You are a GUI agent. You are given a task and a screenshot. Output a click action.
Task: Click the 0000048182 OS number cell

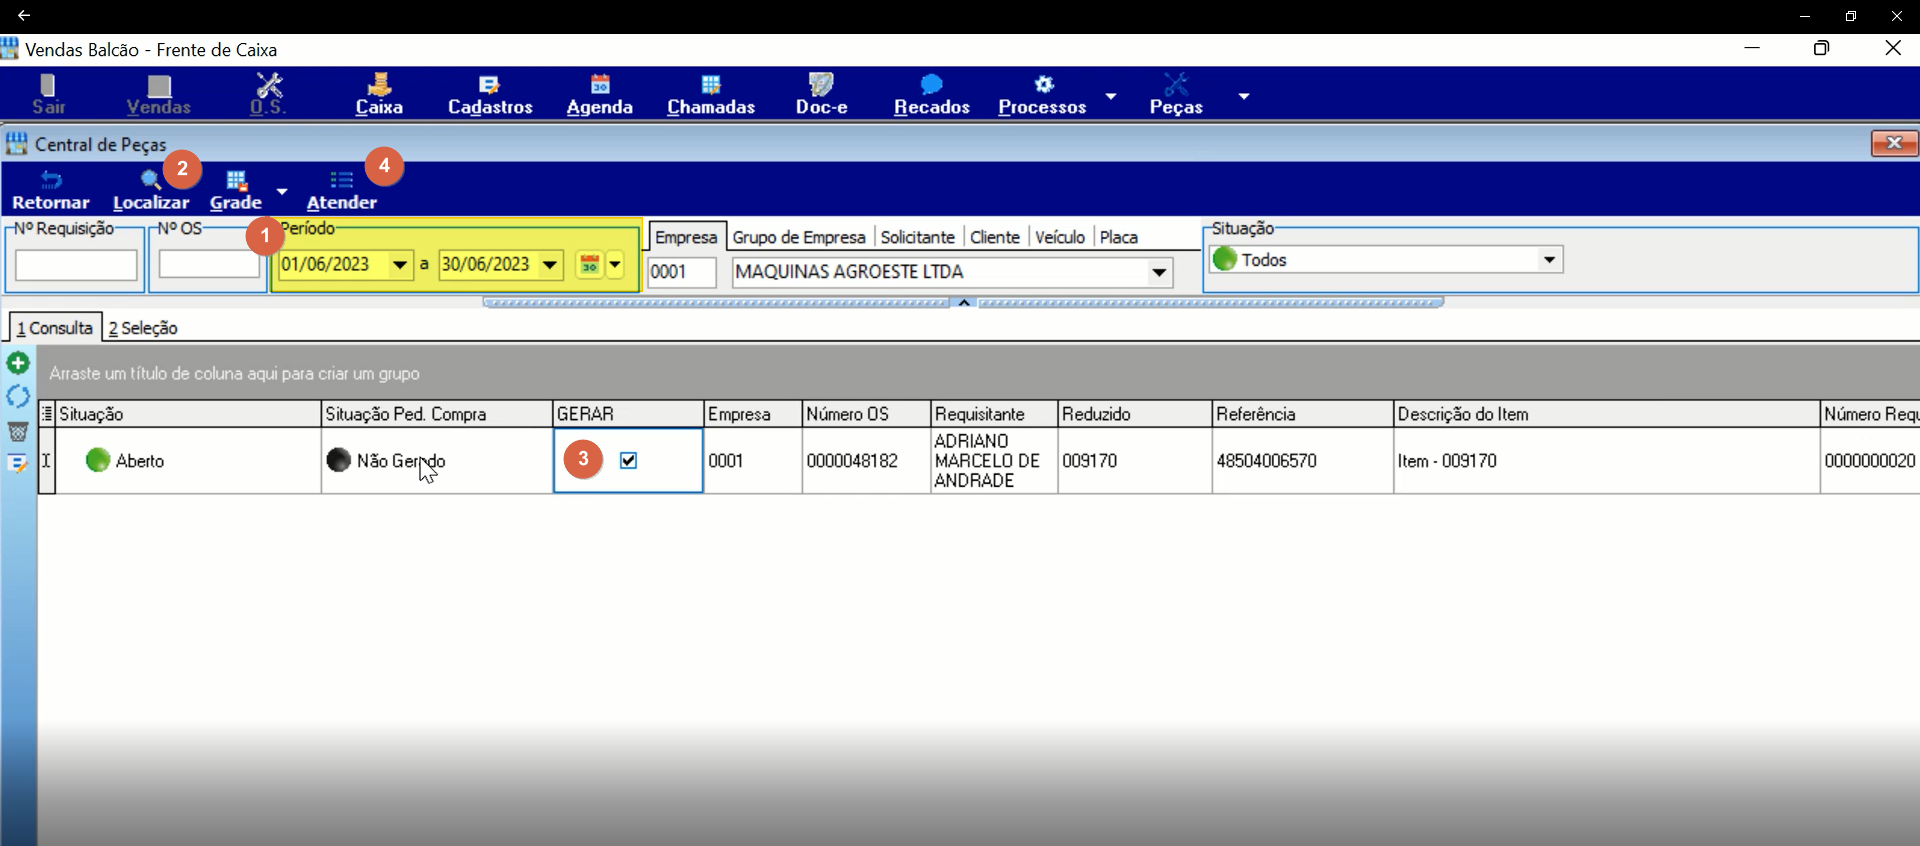click(x=866, y=461)
